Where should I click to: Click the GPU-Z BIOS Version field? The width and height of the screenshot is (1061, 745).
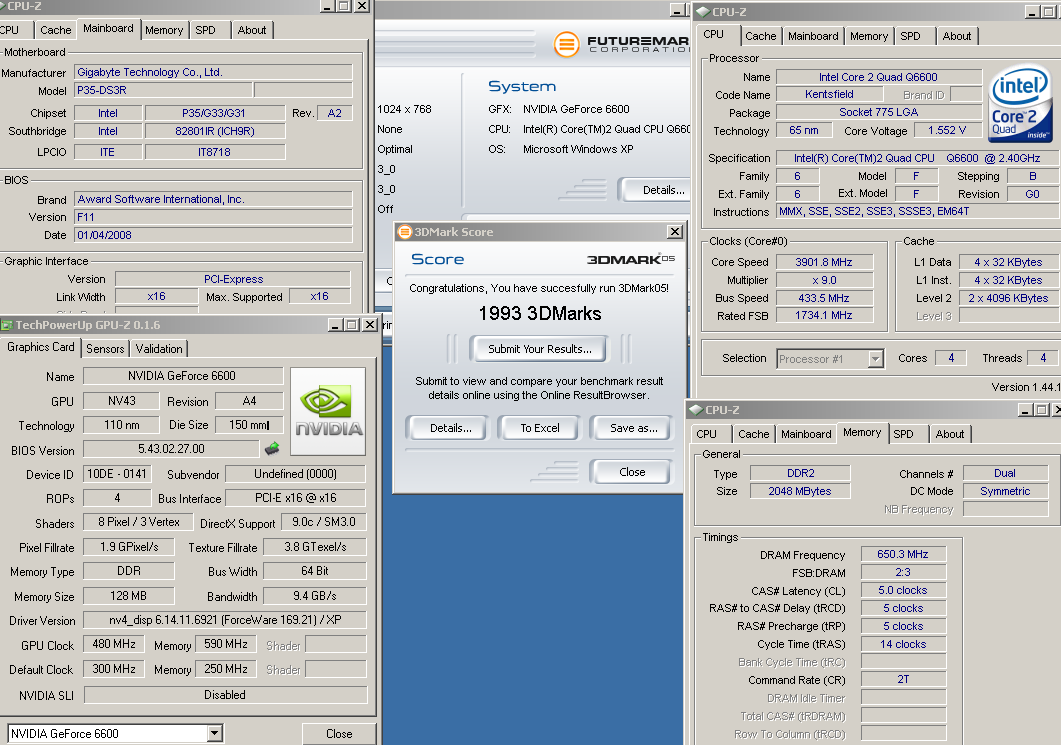[171, 449]
